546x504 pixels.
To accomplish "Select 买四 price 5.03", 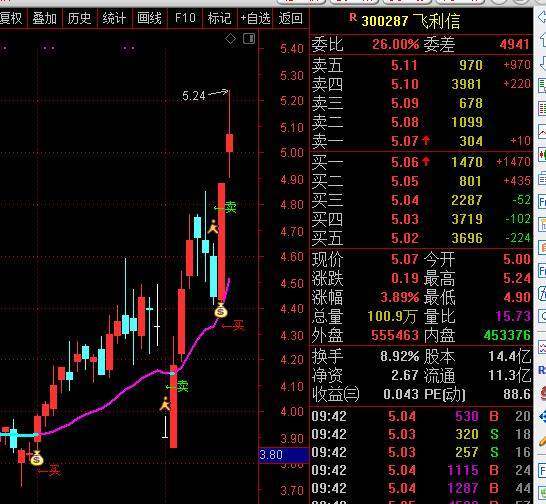I will (x=404, y=219).
